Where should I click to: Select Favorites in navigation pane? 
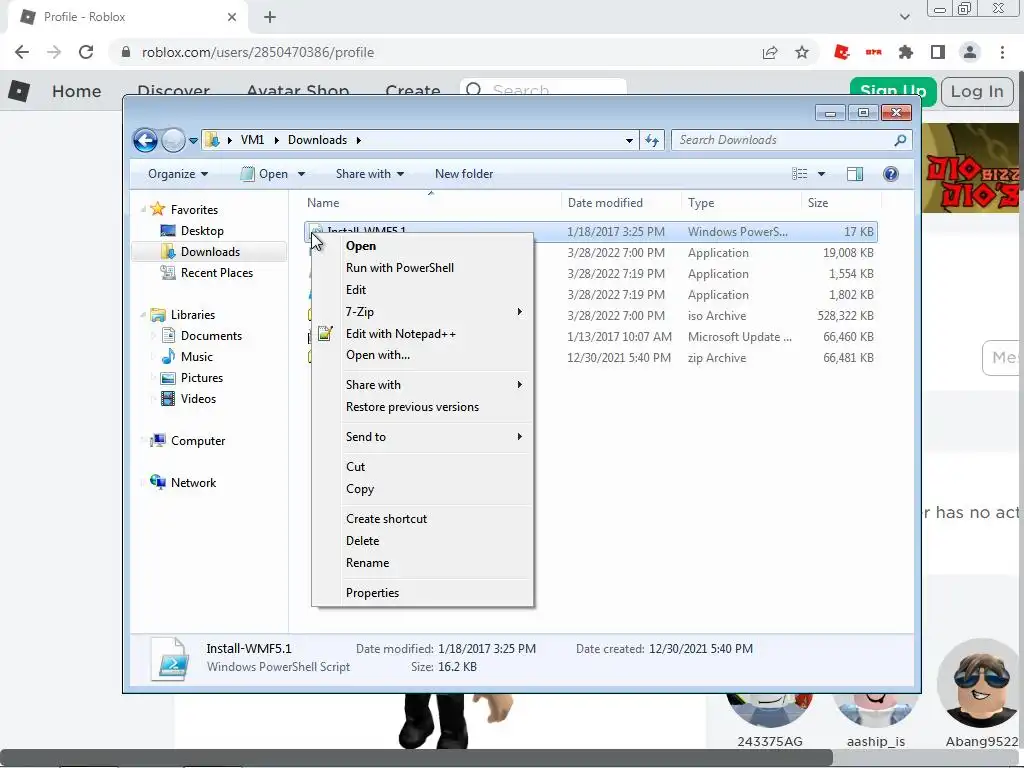[194, 210]
